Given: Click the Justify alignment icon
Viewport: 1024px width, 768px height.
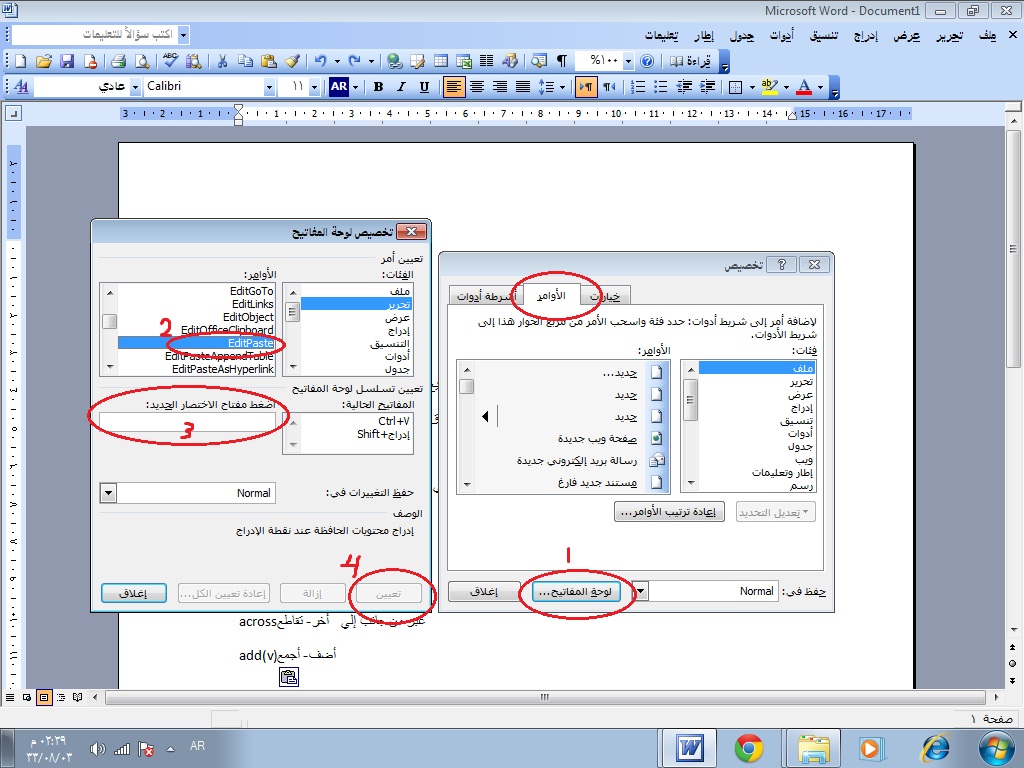Looking at the screenshot, I should pyautogui.click(x=522, y=86).
